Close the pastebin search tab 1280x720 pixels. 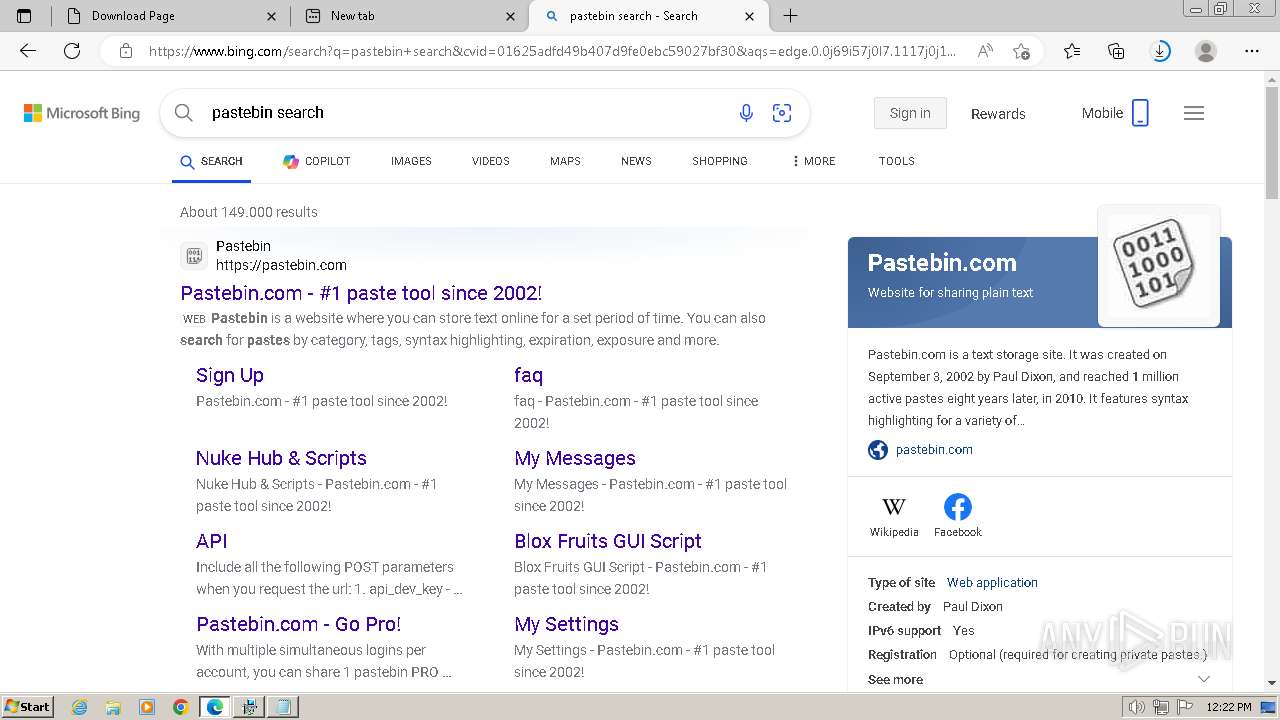[x=749, y=16]
